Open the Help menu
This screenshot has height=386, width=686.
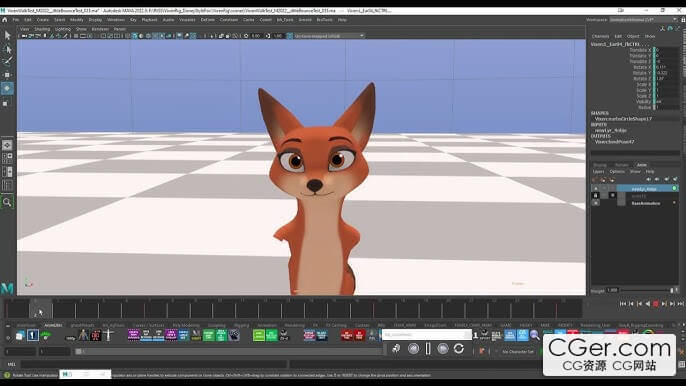(342, 20)
